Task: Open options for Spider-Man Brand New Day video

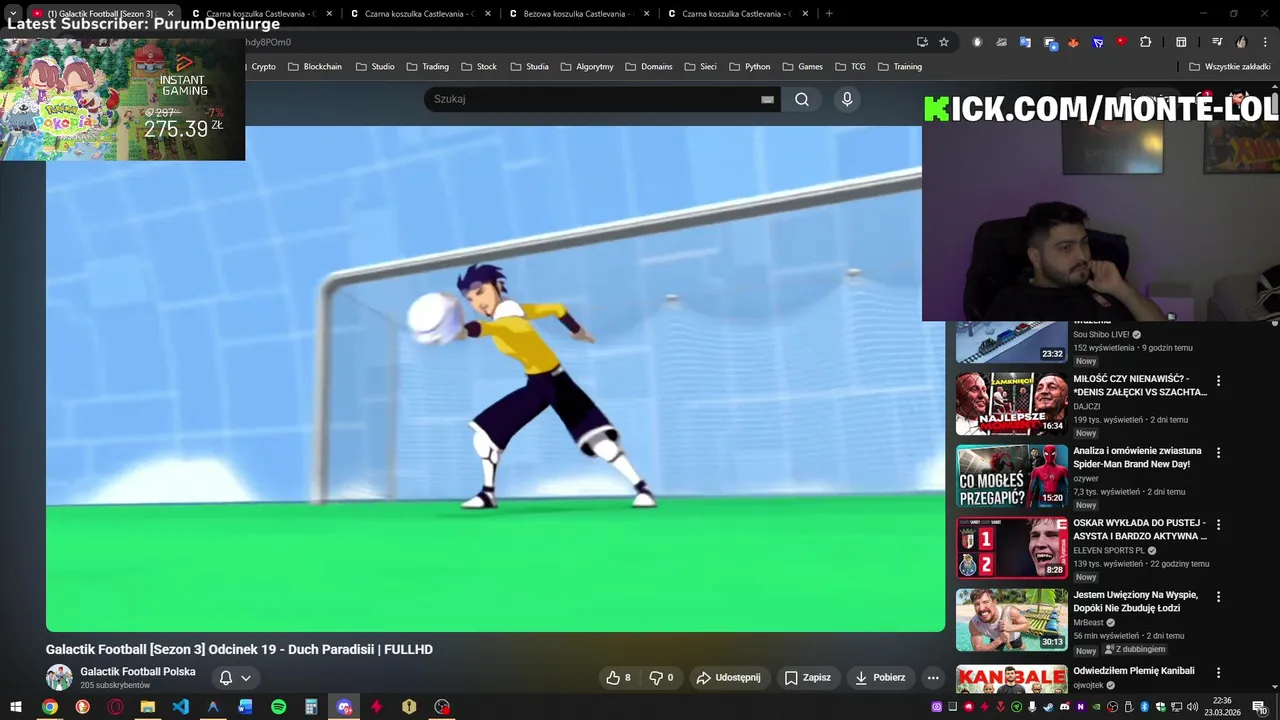Action: pyautogui.click(x=1218, y=452)
